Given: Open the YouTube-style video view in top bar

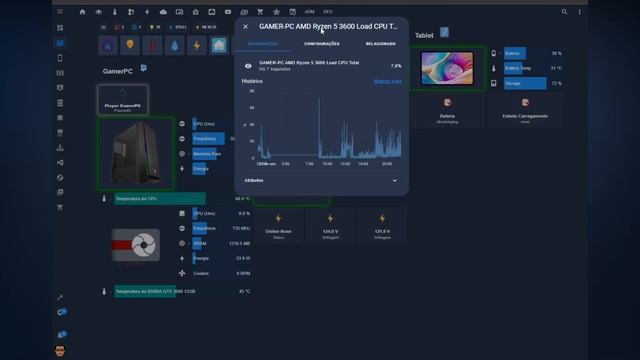Looking at the screenshot, I should point(228,12).
